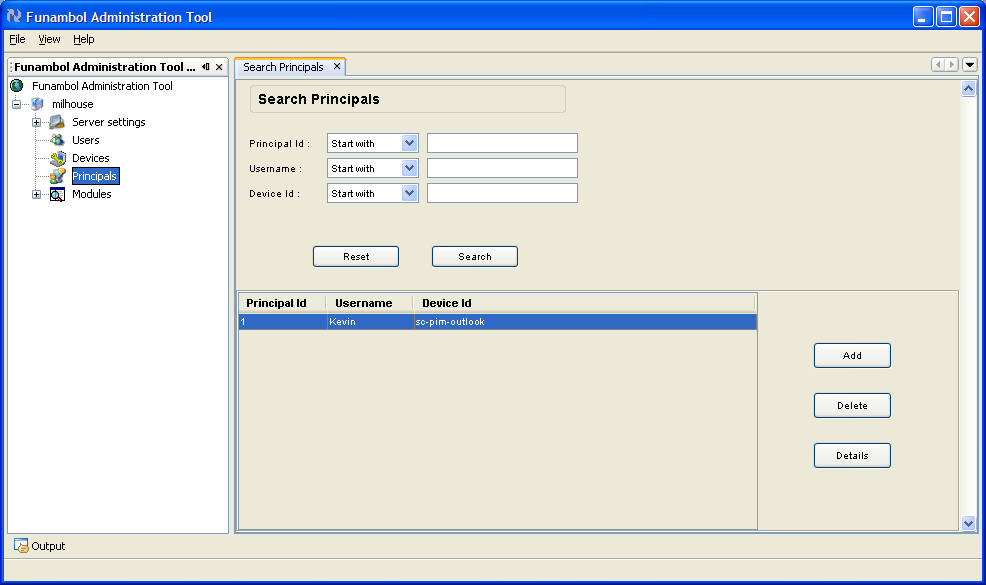The image size is (986, 585).
Task: Click the sc-pim-outlook device cell
Action: [585, 321]
